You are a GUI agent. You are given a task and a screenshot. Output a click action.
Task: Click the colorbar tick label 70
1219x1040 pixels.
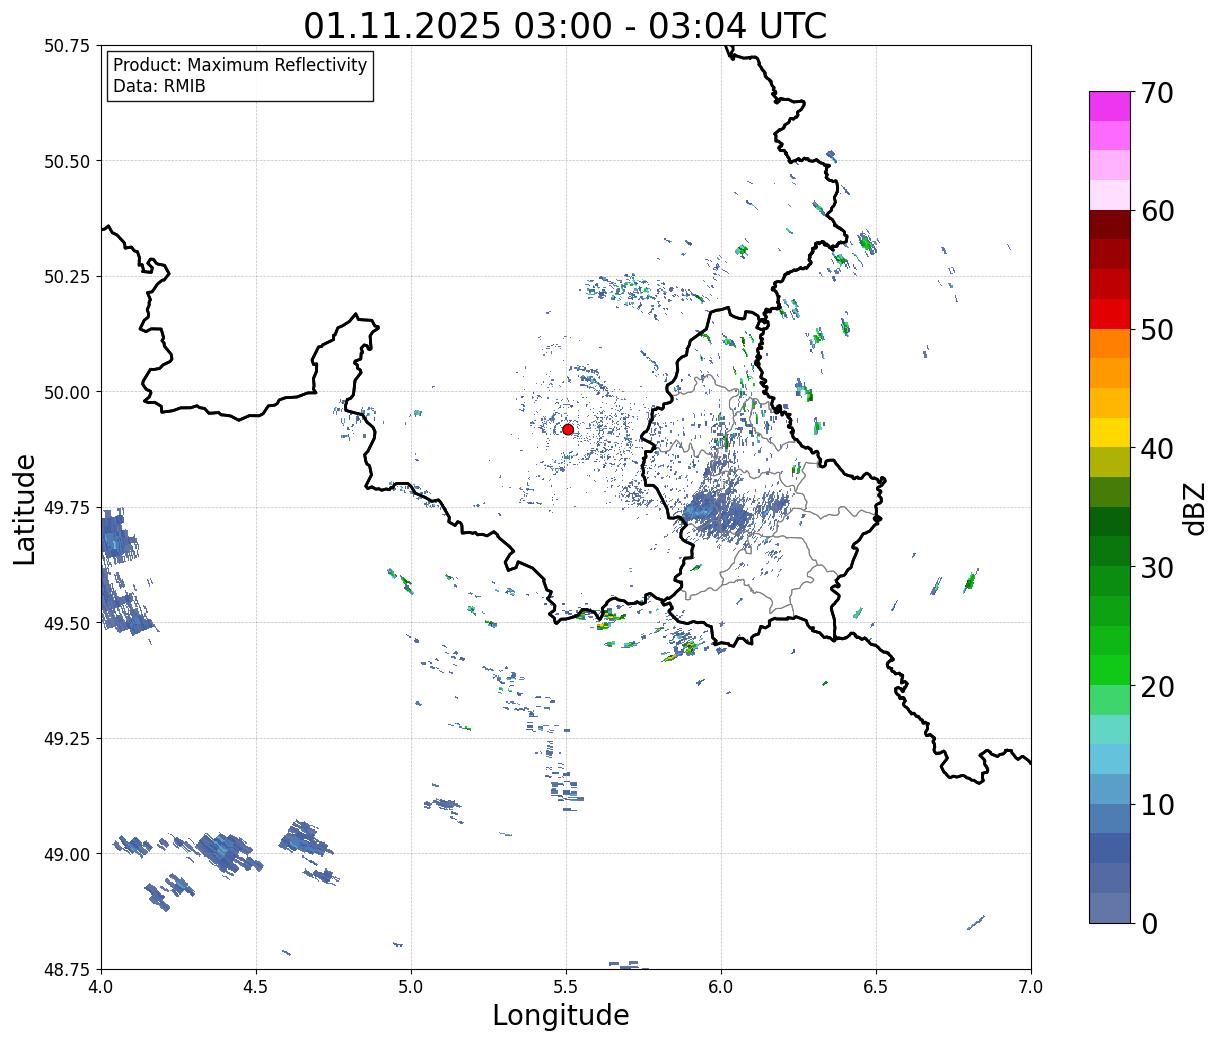[x=1156, y=93]
